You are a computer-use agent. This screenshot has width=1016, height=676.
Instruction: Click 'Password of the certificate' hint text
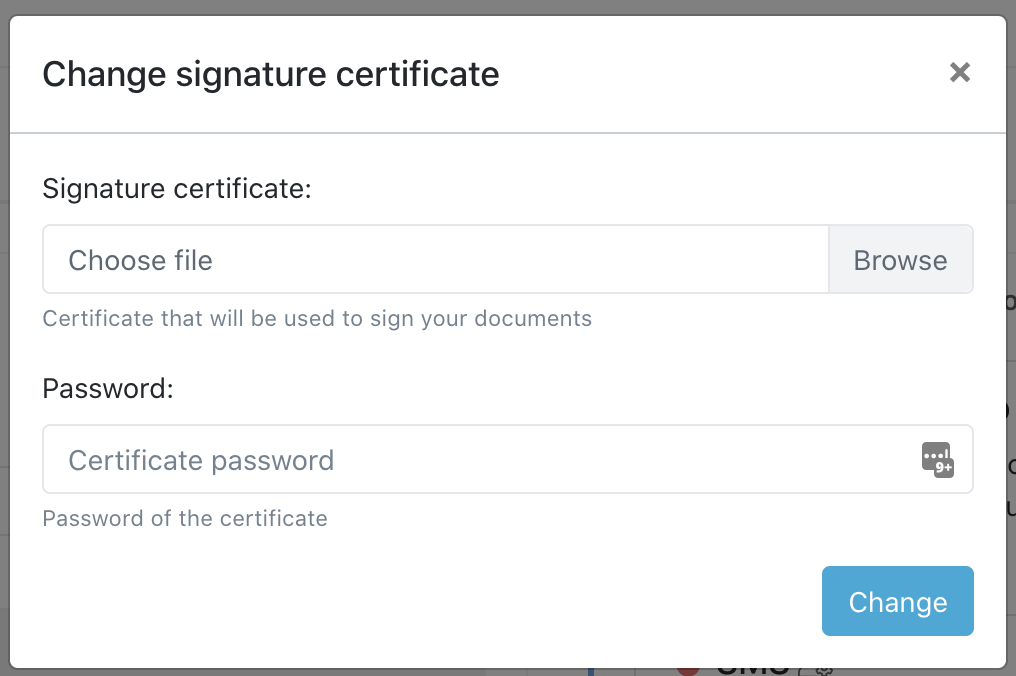pyautogui.click(x=185, y=519)
